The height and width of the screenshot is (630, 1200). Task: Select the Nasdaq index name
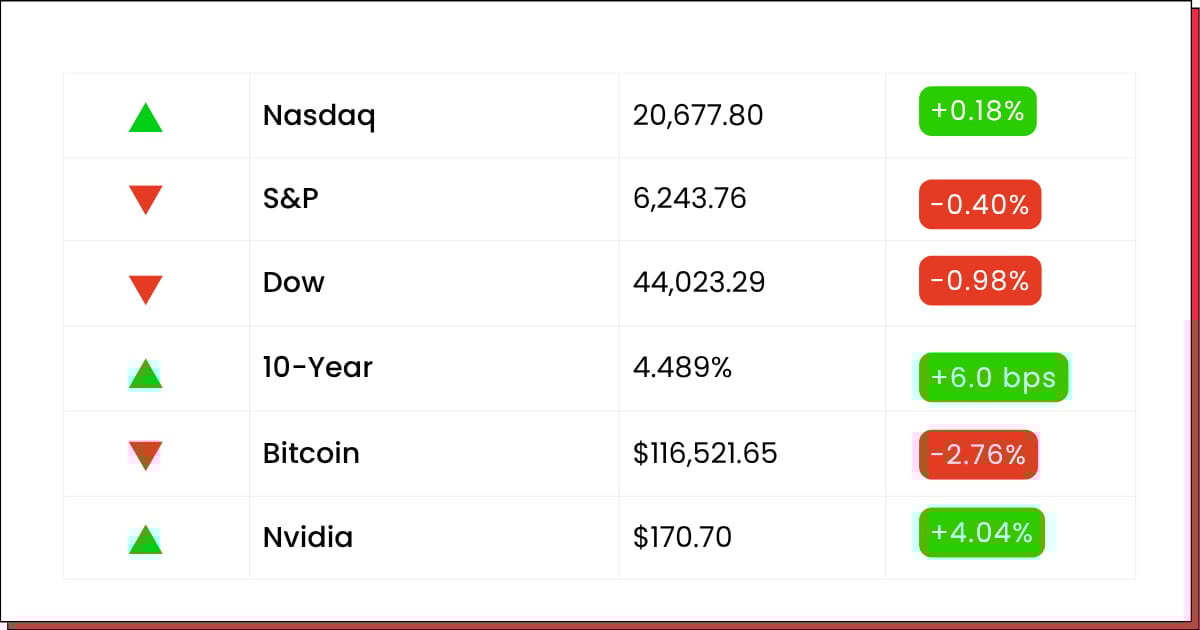click(319, 116)
